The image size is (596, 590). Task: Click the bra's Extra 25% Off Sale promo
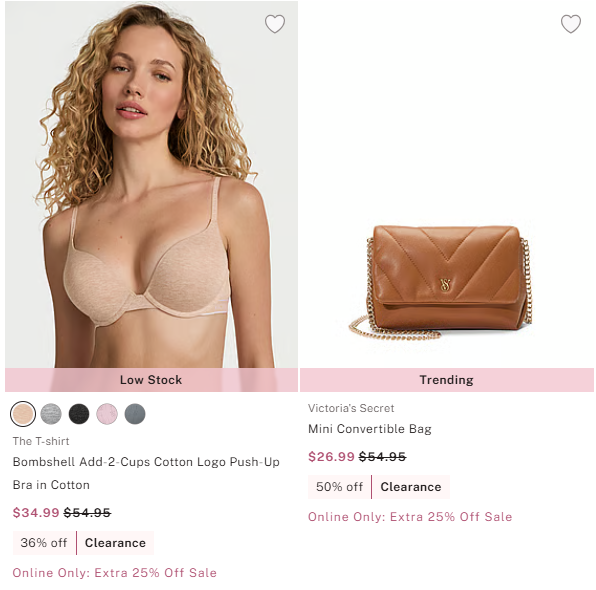point(114,573)
